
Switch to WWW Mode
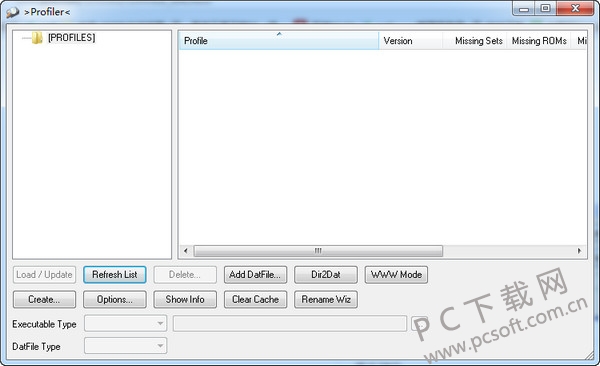(396, 274)
